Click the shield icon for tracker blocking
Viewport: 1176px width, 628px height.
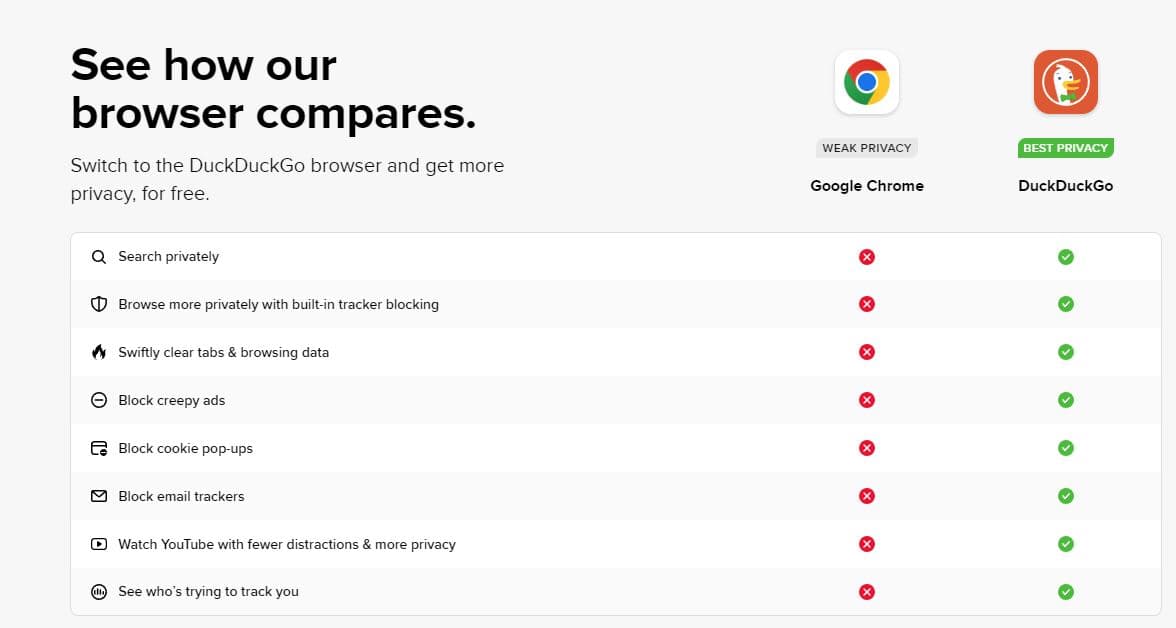pos(98,304)
